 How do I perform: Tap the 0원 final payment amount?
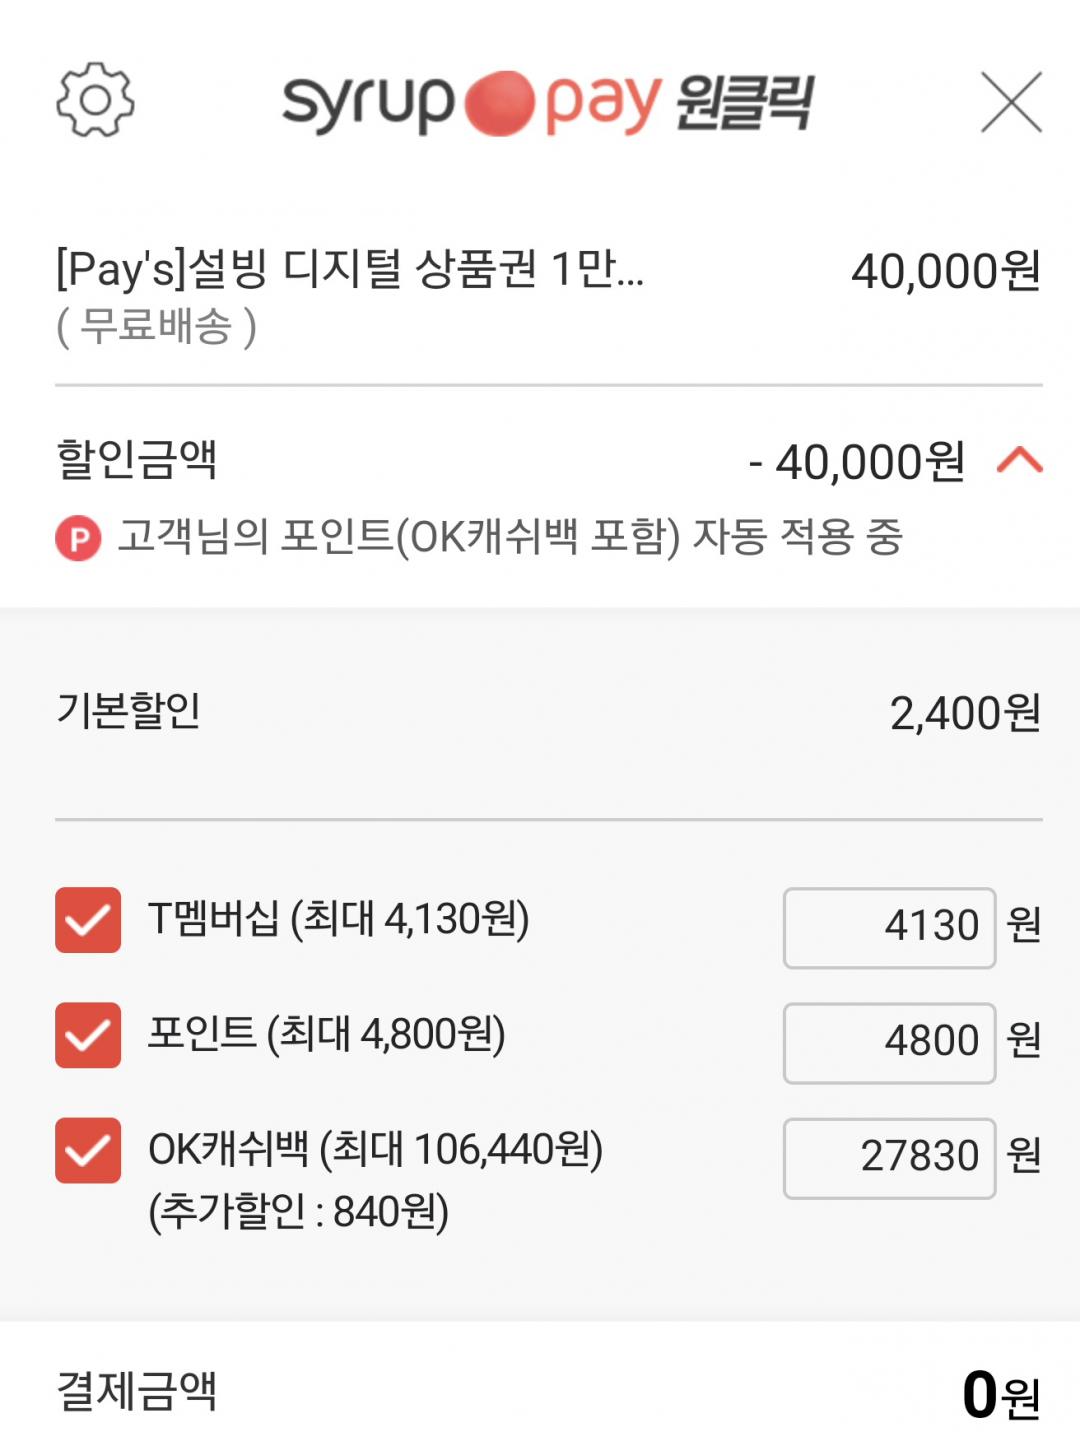tap(1000, 1395)
